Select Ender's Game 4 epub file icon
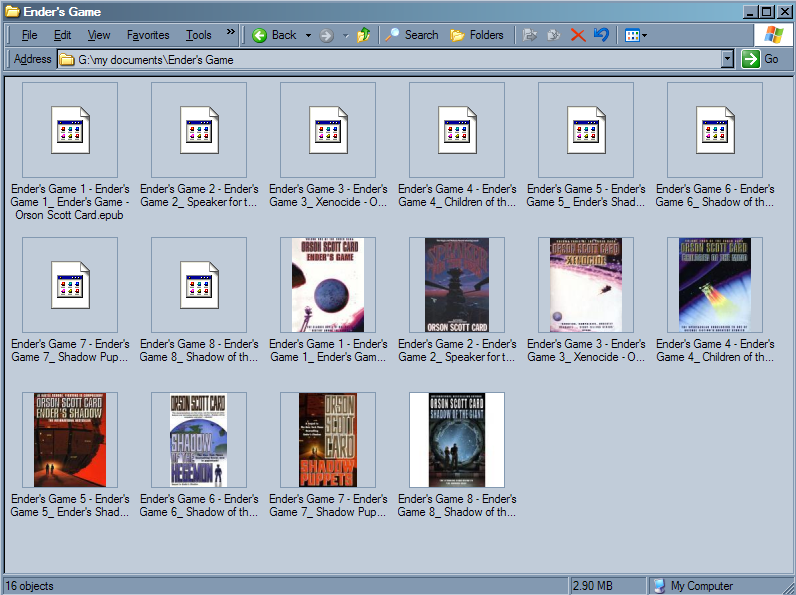This screenshot has width=796, height=595. (x=457, y=130)
